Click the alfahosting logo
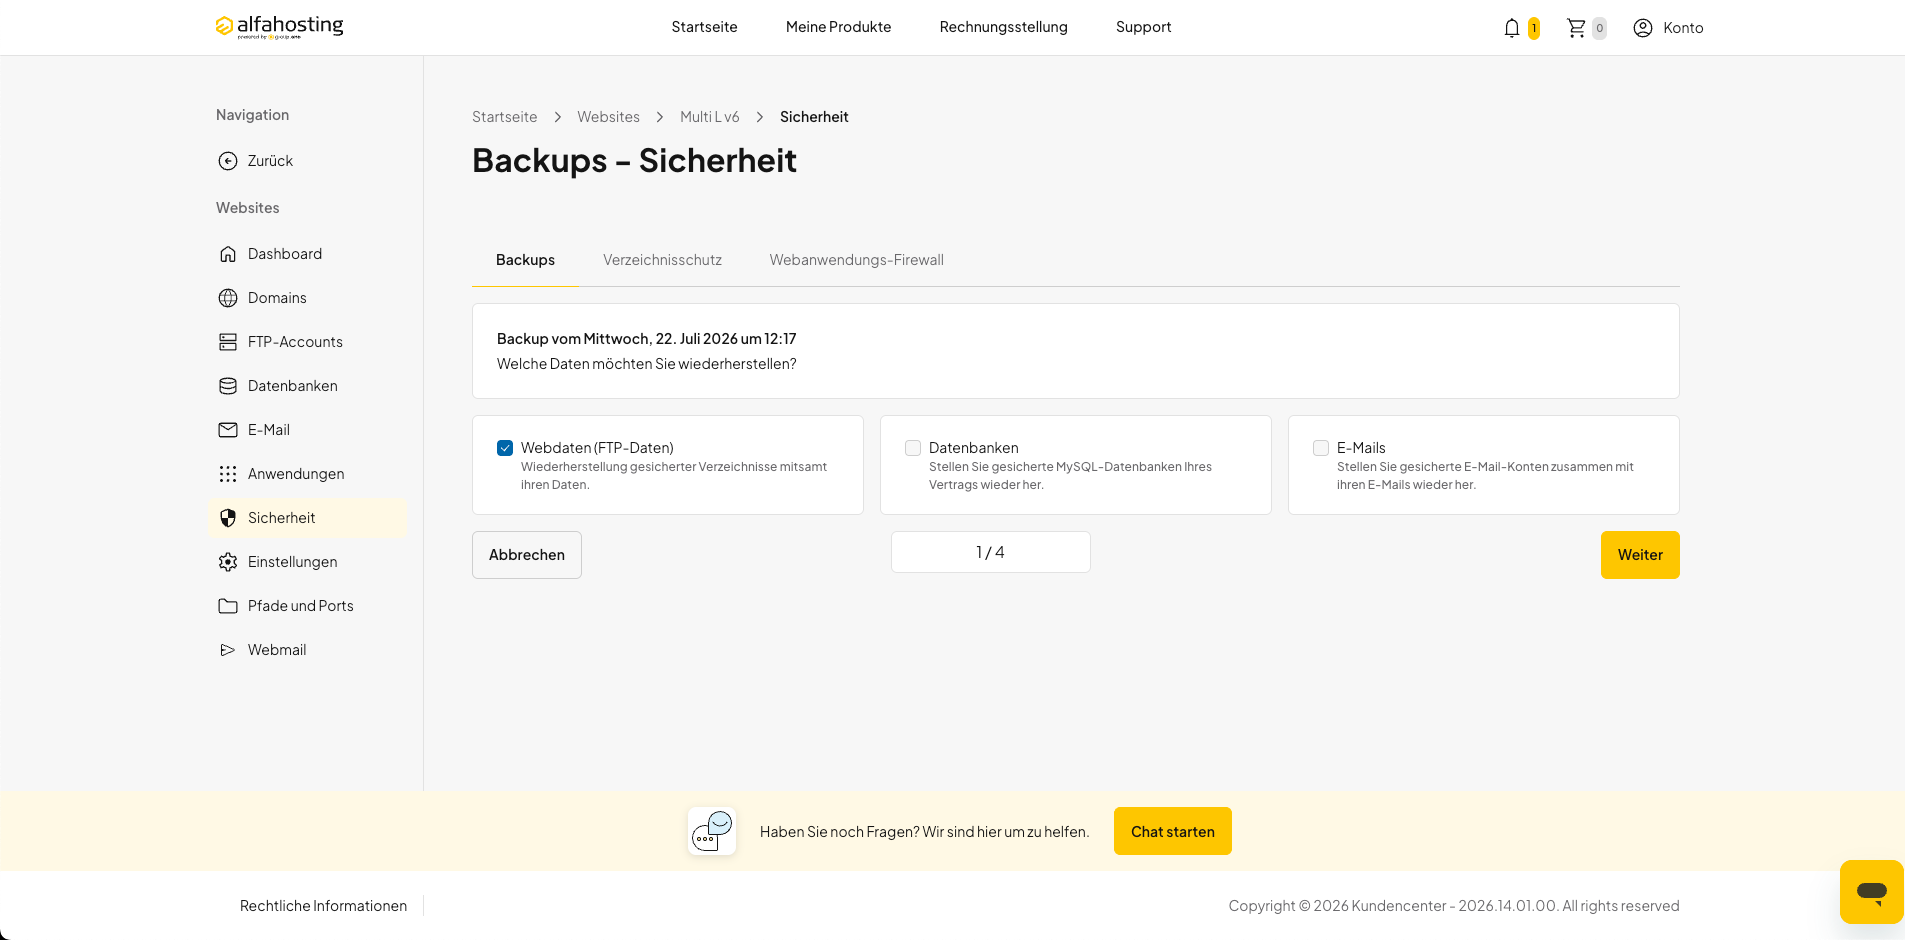 tap(279, 27)
